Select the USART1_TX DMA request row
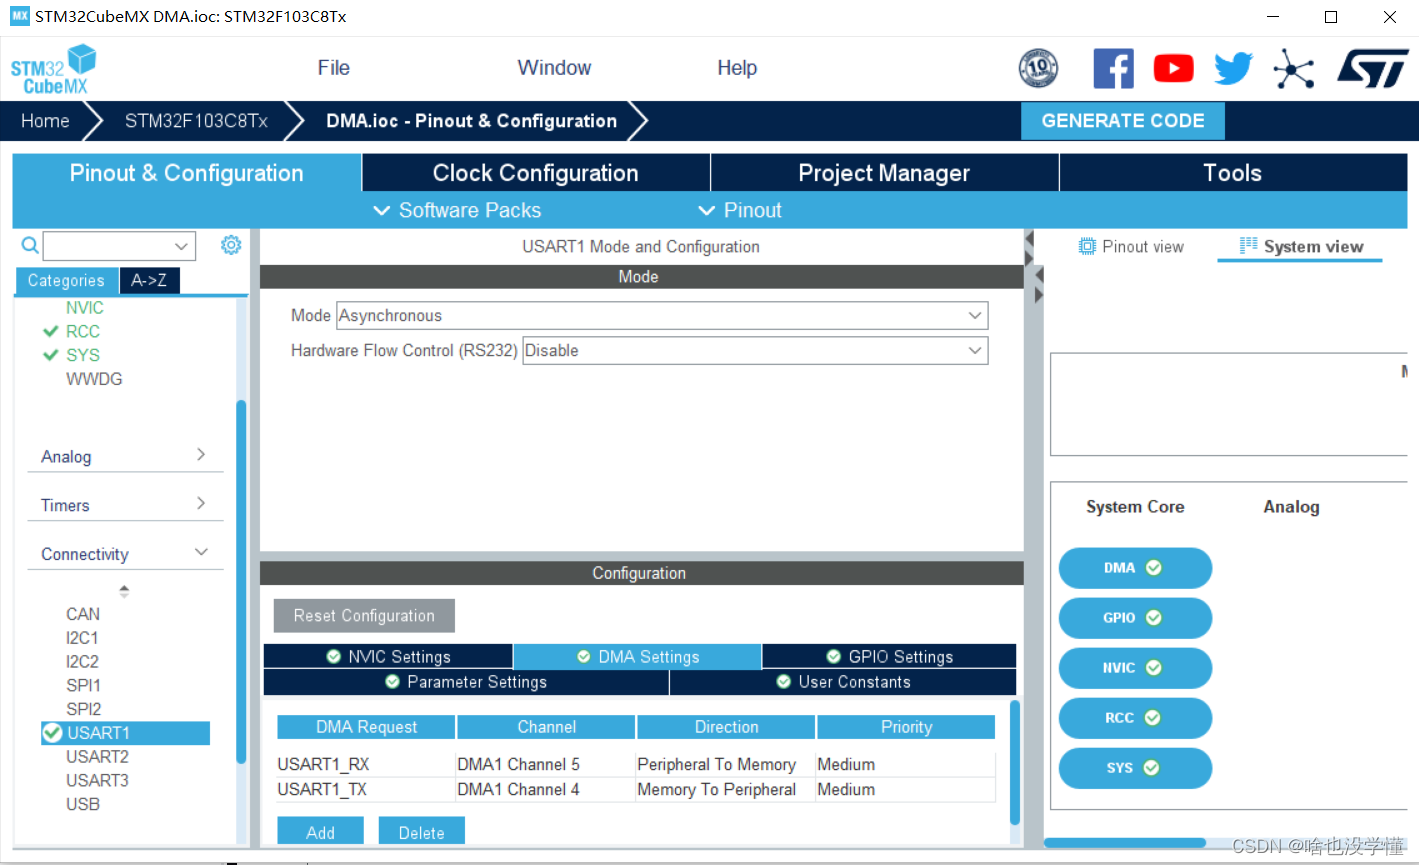 [635, 789]
